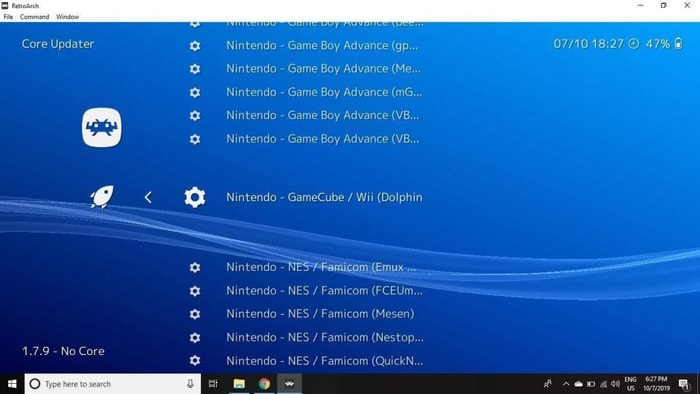Click the OneDrive cloud tray icon
The width and height of the screenshot is (700, 394).
[579, 384]
